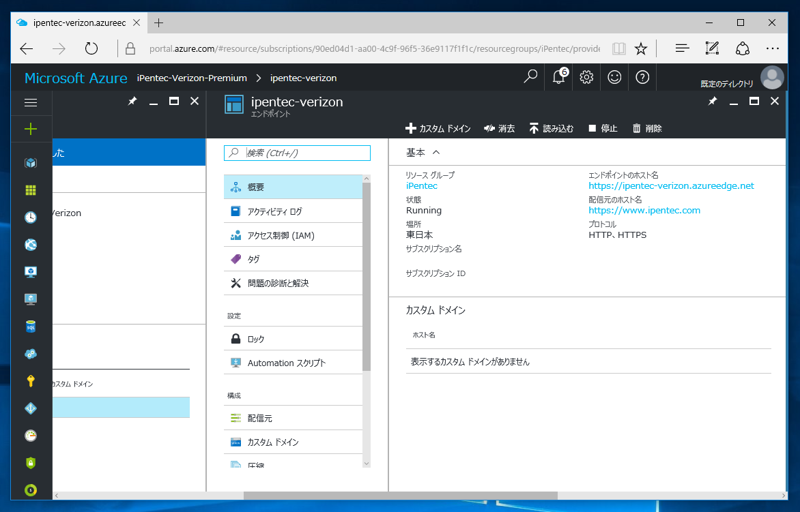This screenshot has width=800, height=512.
Task: Open タグ menu item
Action: pos(293,259)
